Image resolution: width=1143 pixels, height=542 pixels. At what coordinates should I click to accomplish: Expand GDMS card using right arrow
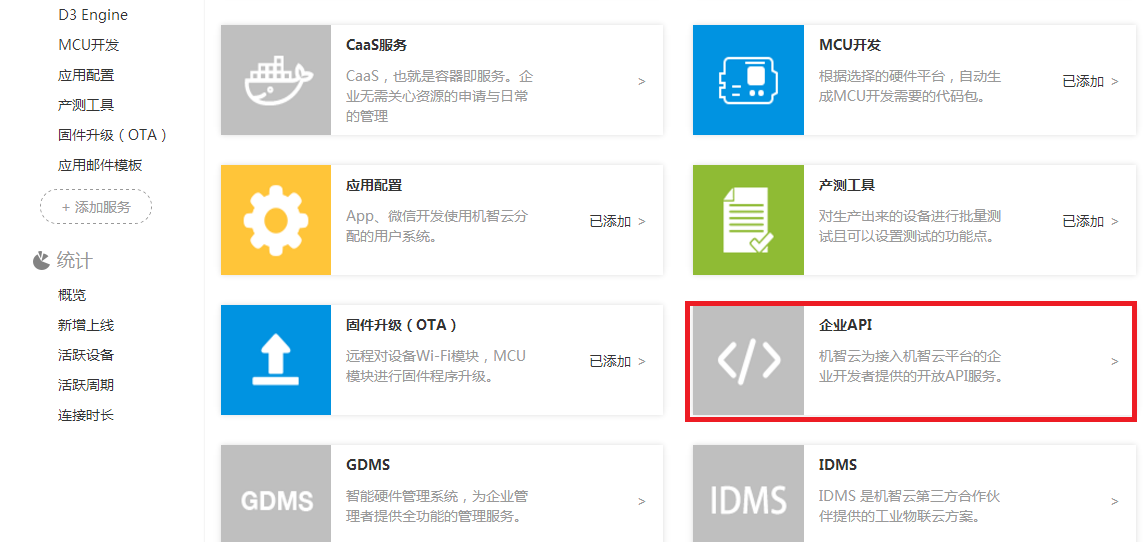(642, 502)
